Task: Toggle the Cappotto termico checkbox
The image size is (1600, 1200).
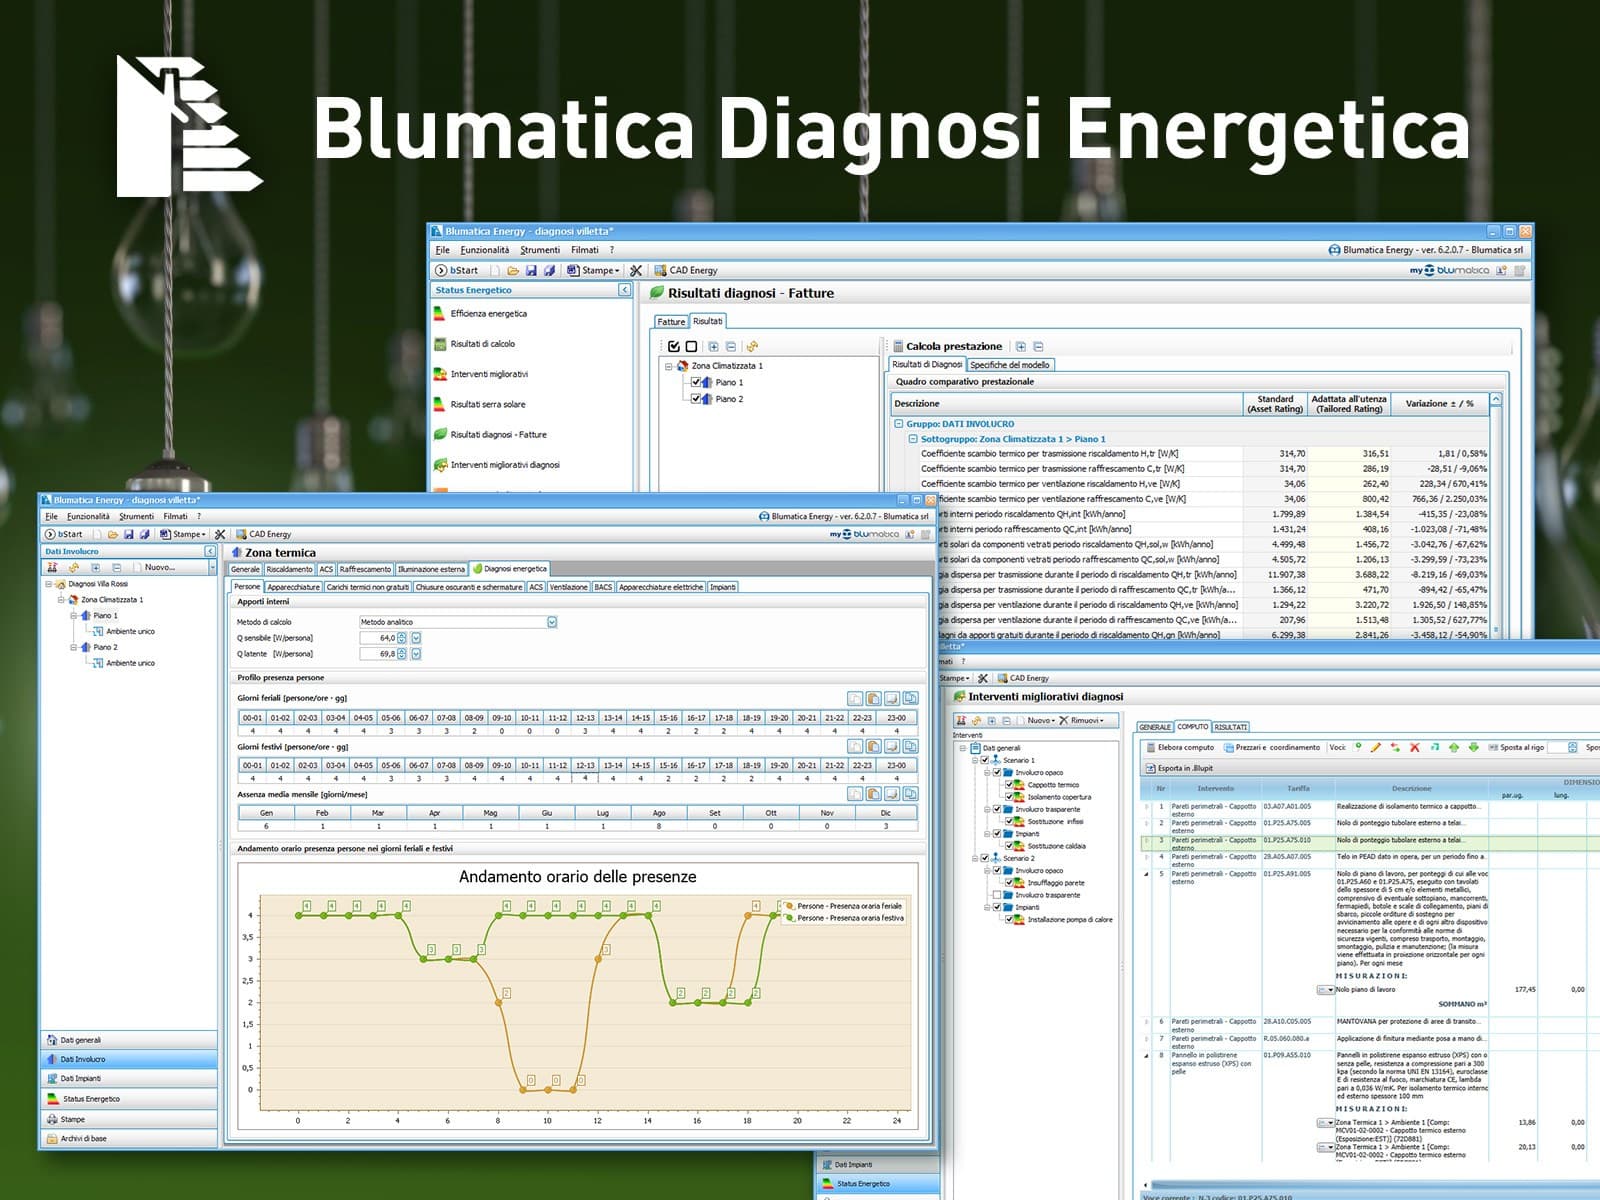Action: tap(1009, 785)
